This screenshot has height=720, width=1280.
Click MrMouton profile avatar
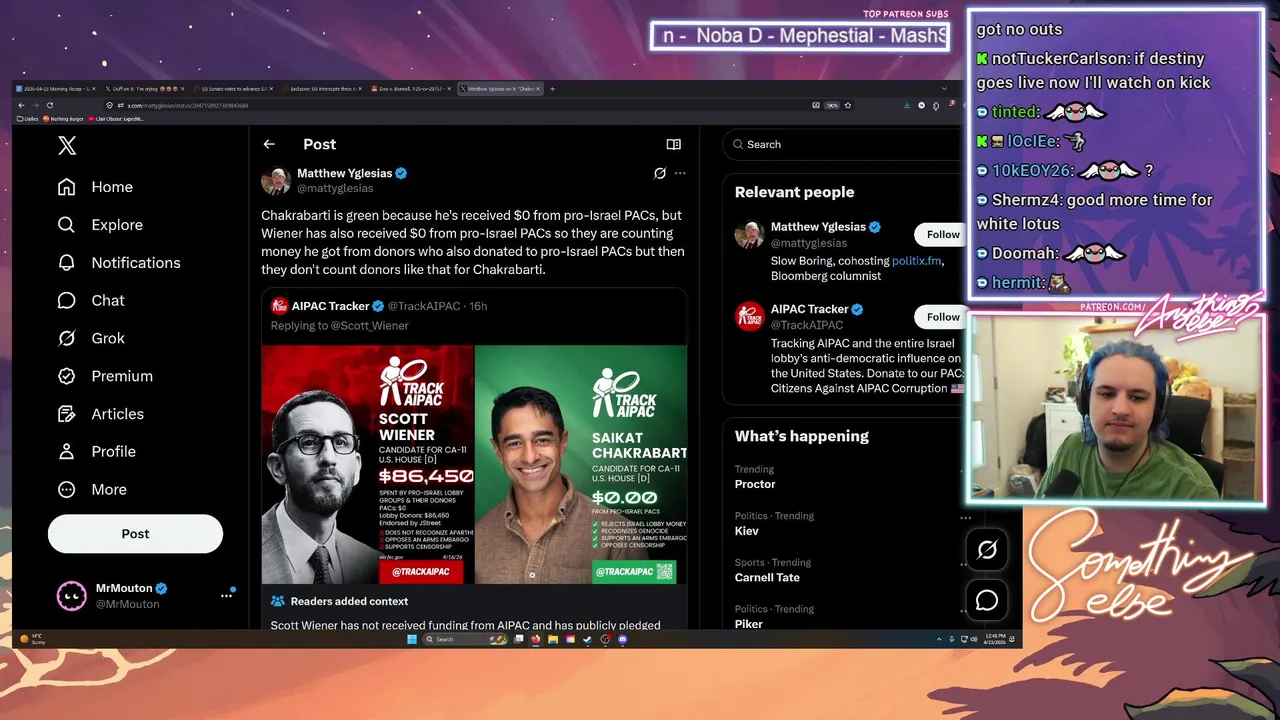tap(71, 596)
